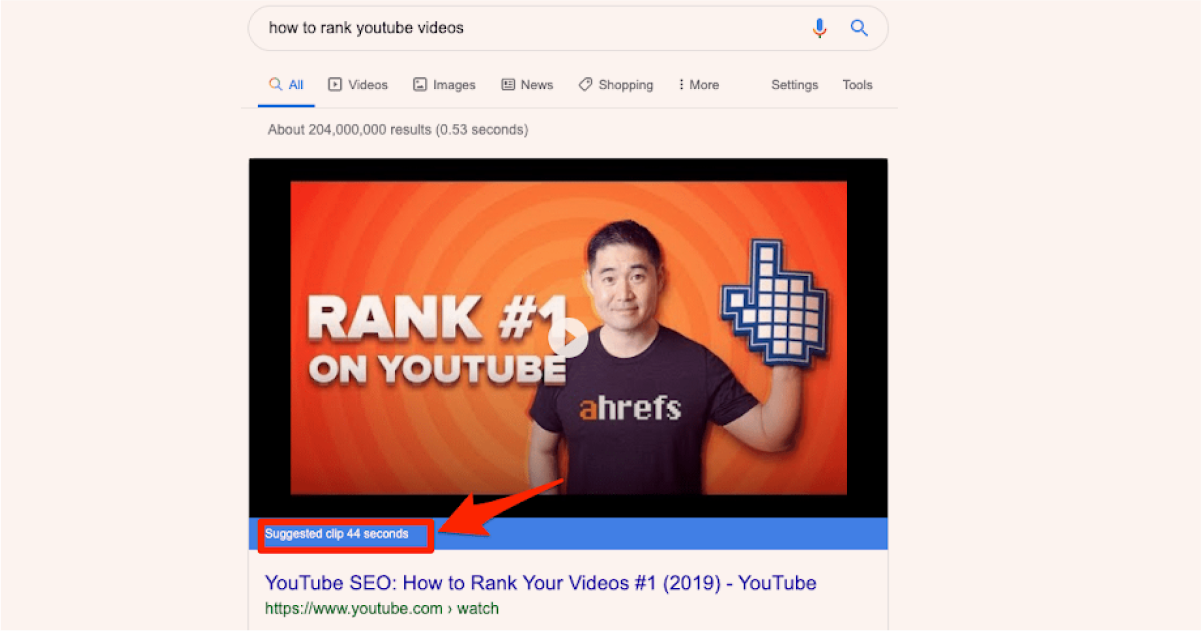
Task: Open the YouTube SEO video result link
Action: 540,583
